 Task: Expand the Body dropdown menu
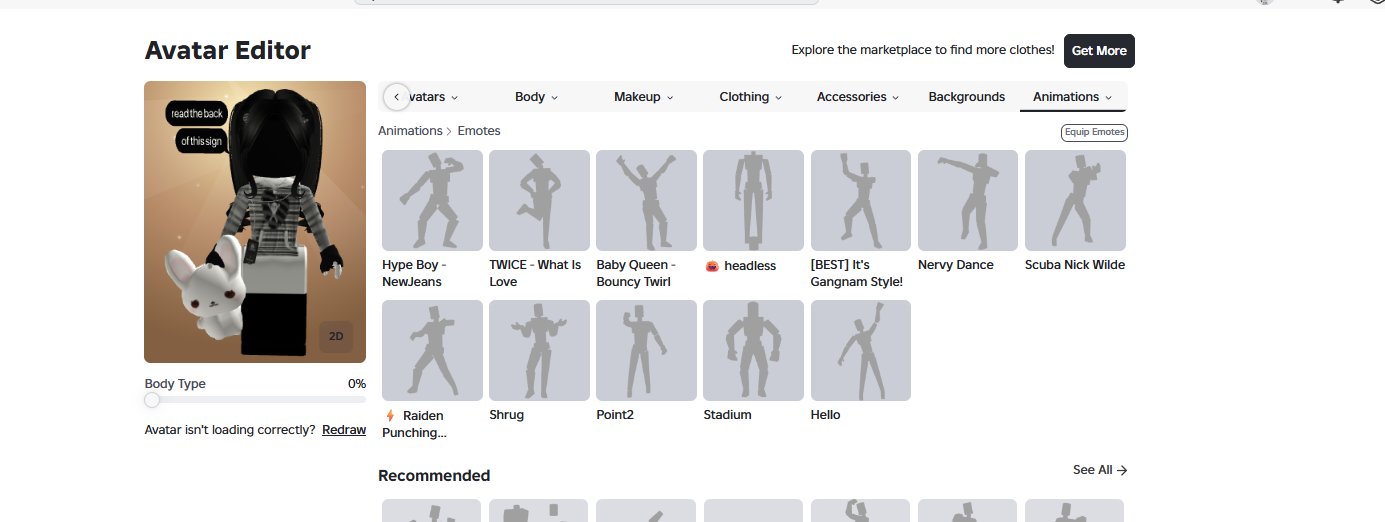[537, 97]
